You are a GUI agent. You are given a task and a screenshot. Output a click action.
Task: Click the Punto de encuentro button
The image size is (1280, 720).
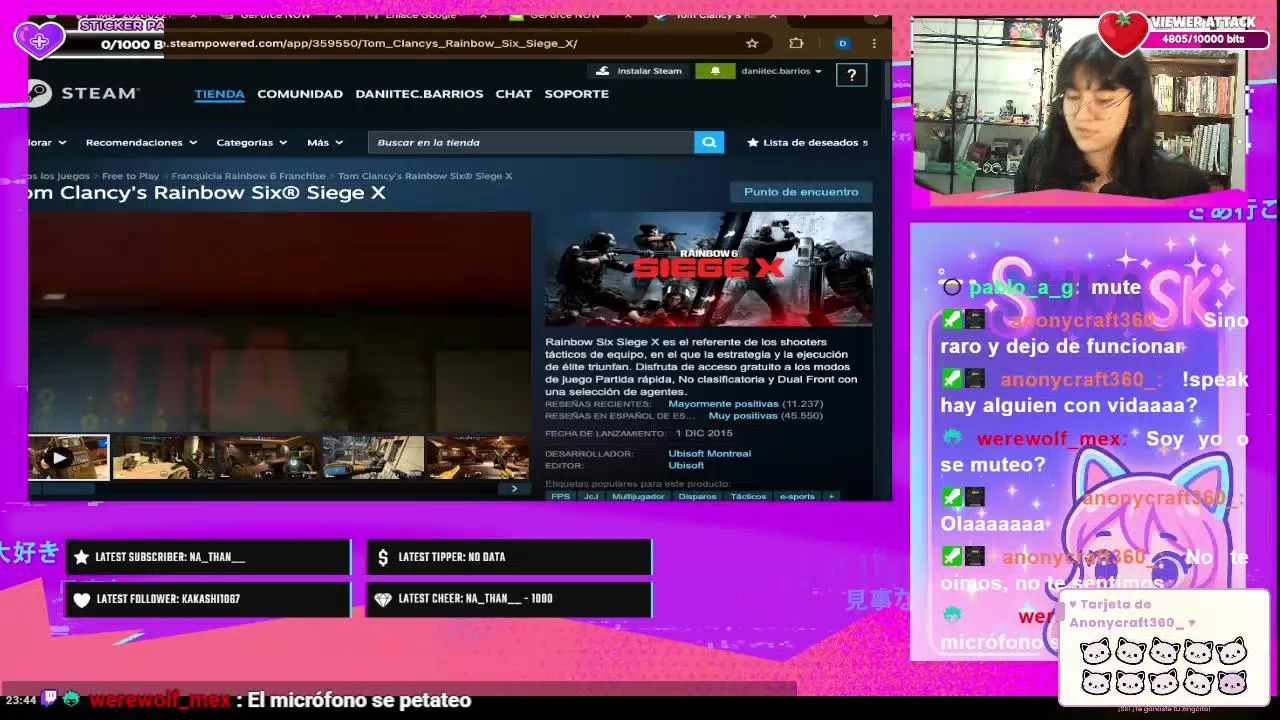click(801, 191)
